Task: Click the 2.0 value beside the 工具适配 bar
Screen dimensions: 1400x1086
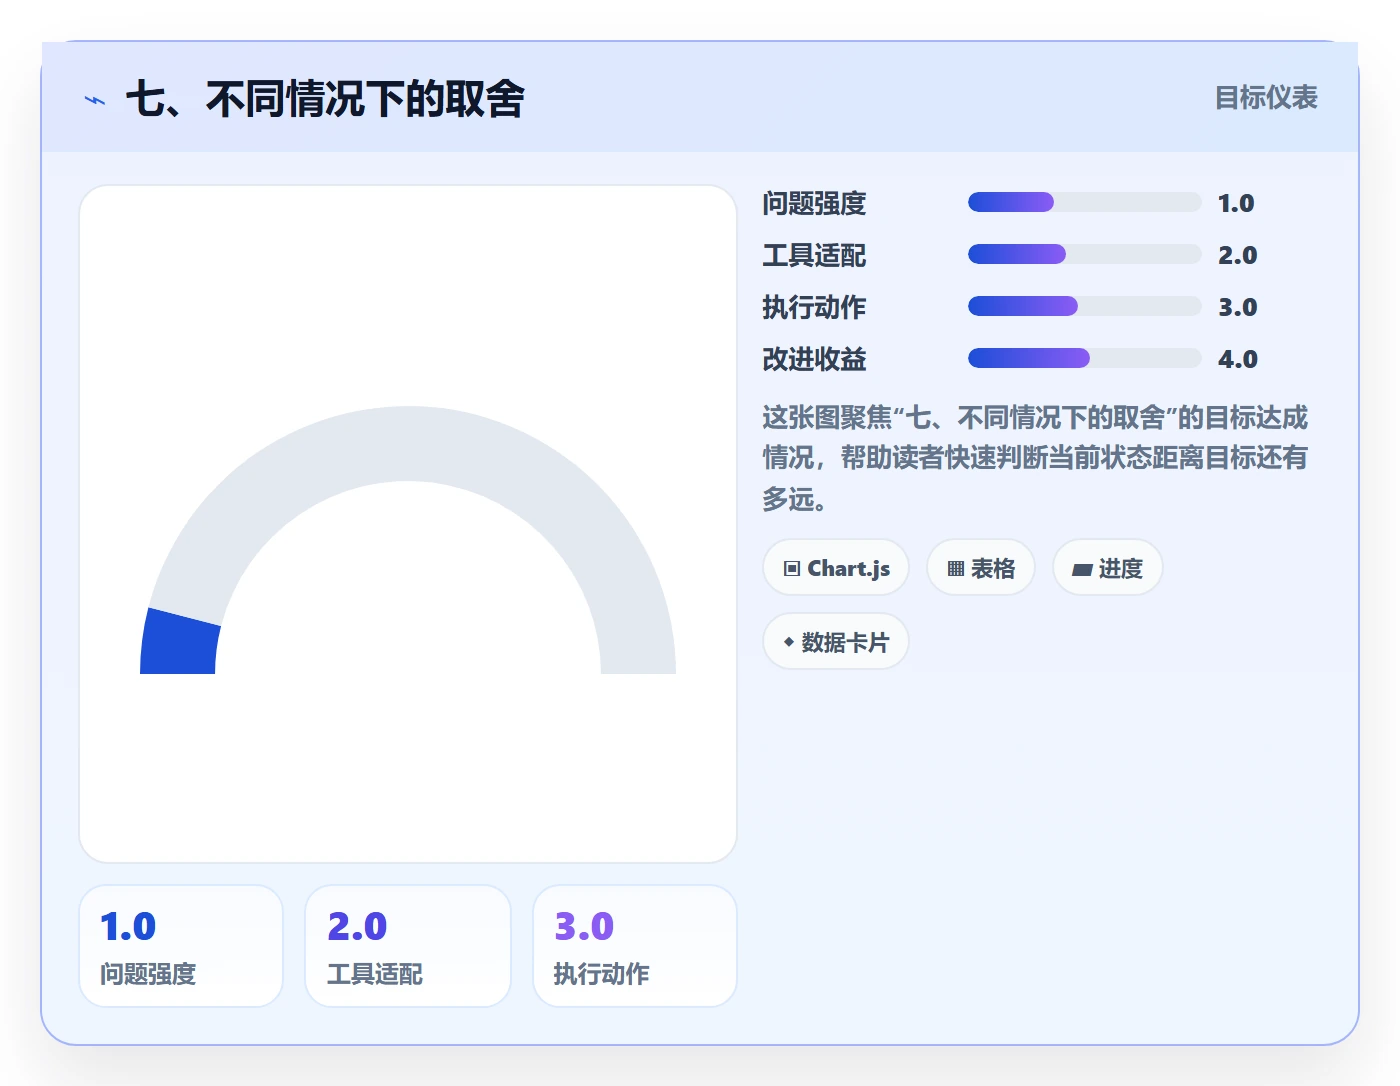Action: click(1237, 255)
